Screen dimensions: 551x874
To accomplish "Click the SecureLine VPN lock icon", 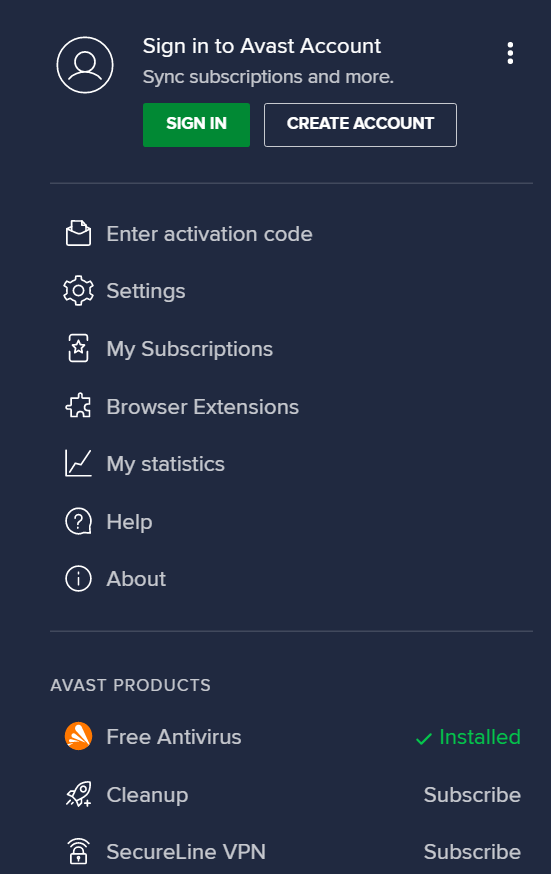I will [x=78, y=851].
